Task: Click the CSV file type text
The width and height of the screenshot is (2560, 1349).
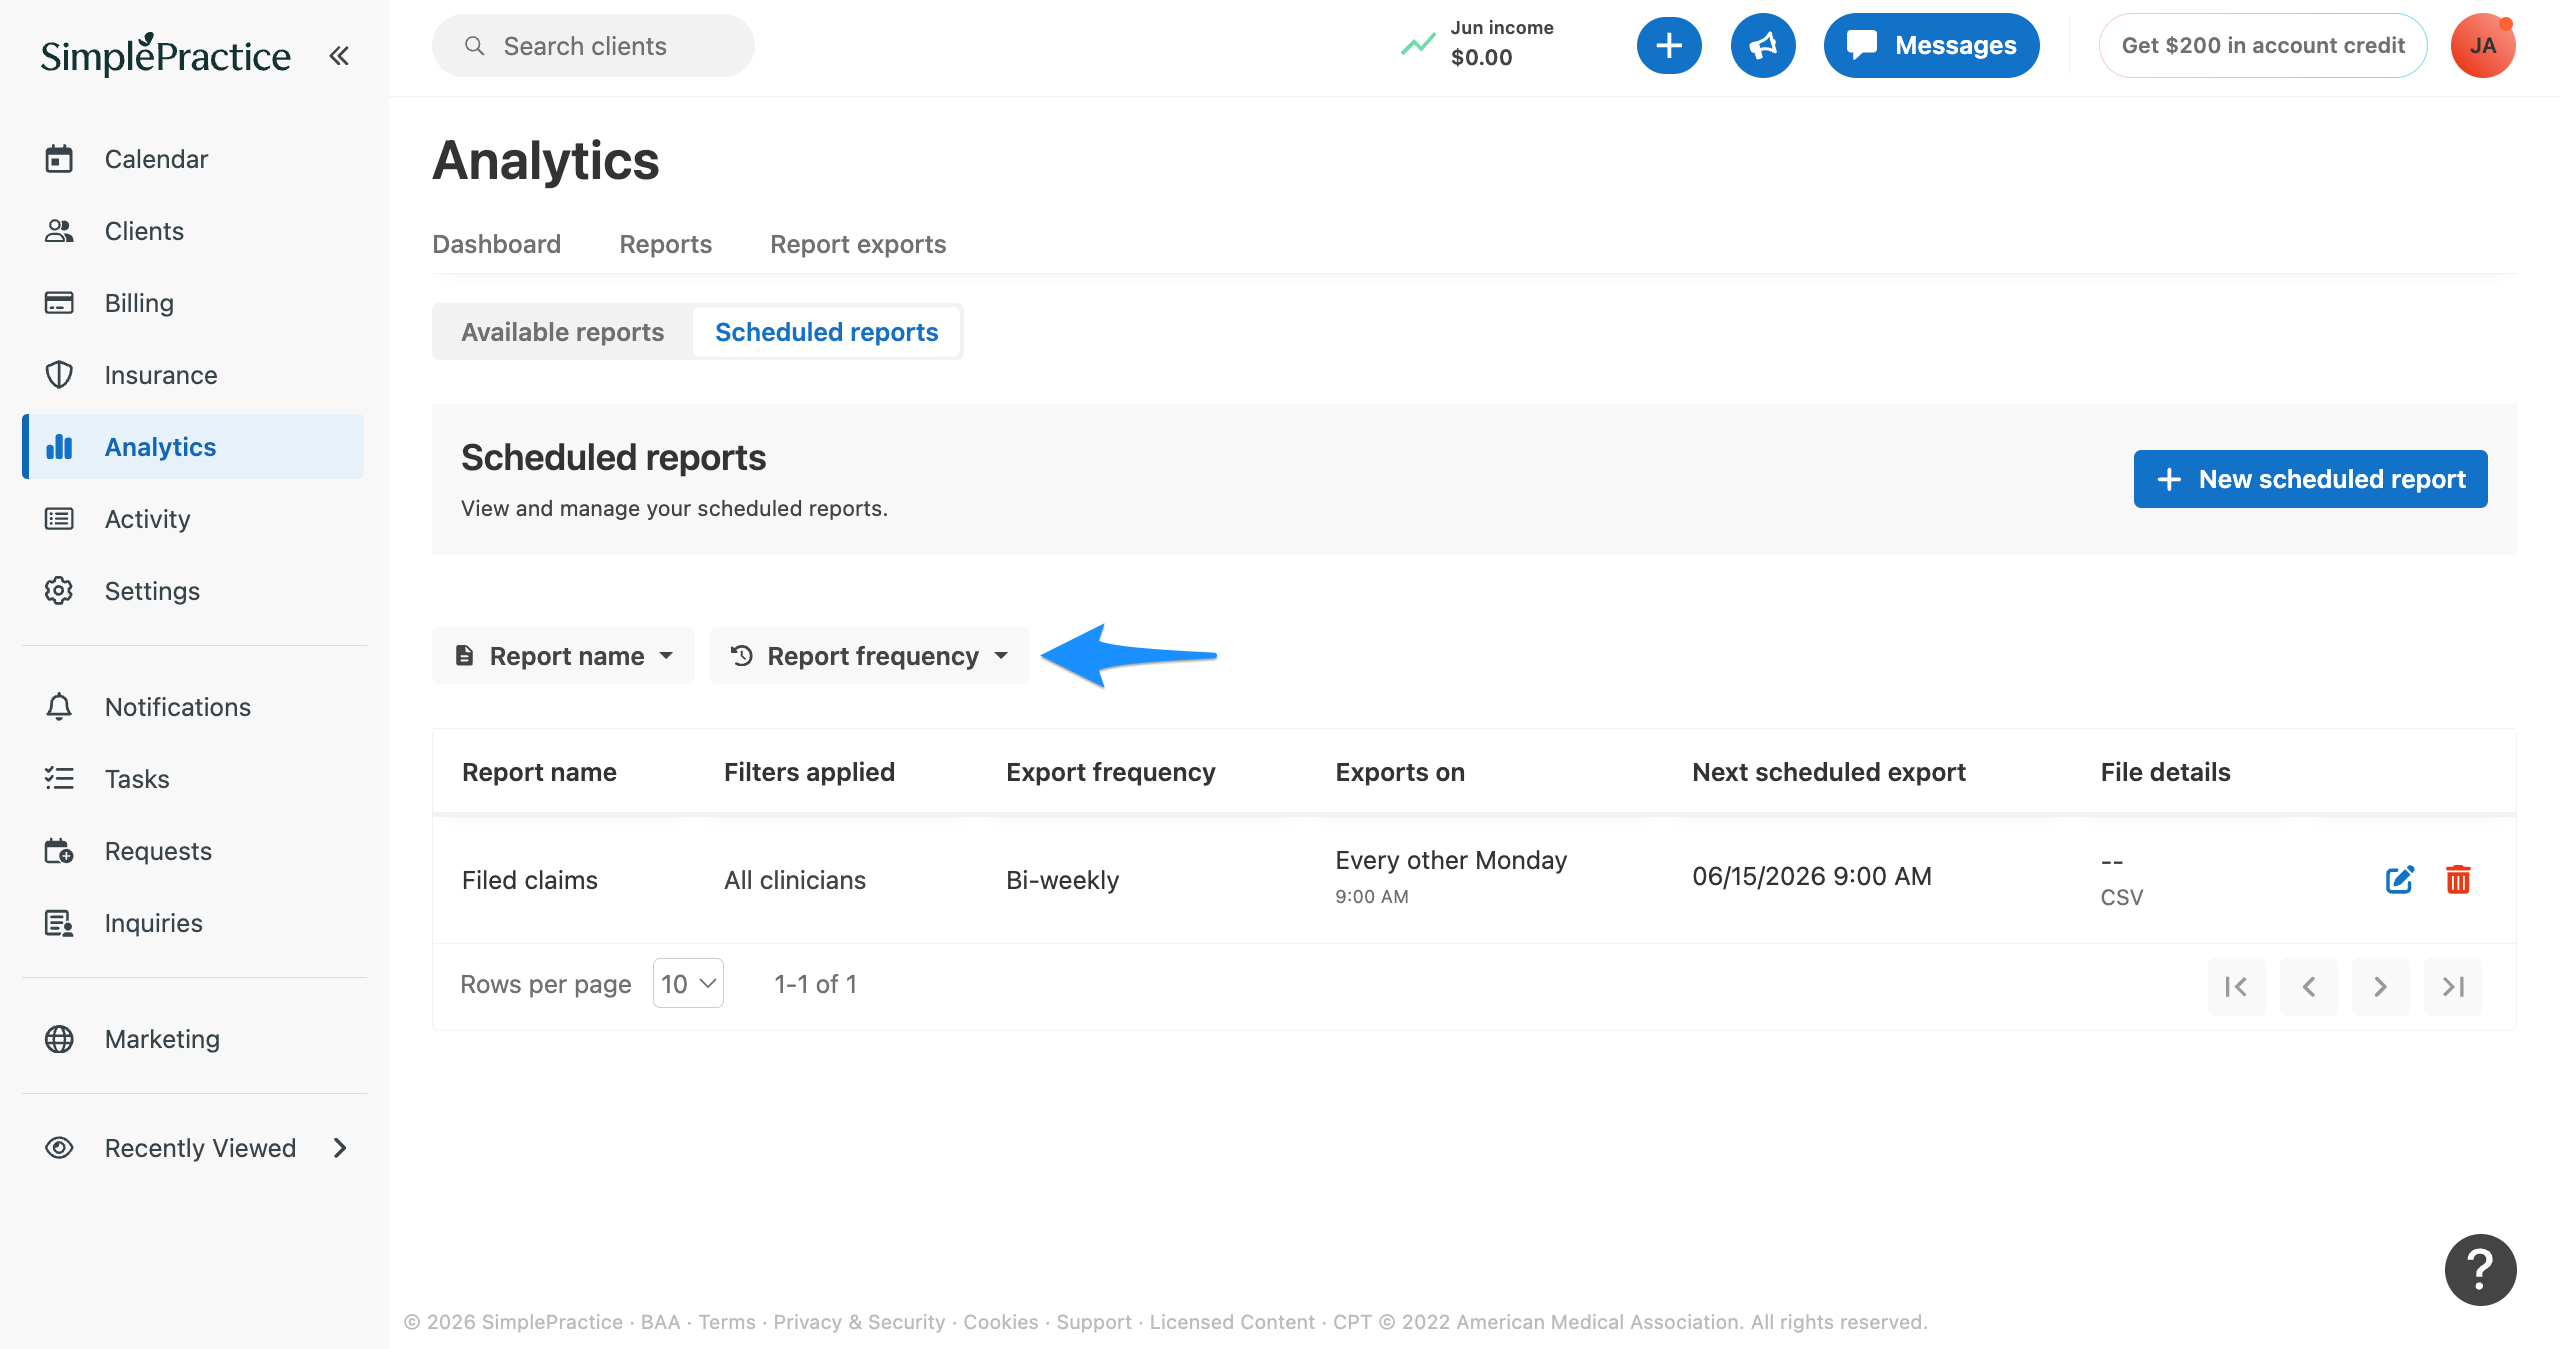Action: (2122, 897)
